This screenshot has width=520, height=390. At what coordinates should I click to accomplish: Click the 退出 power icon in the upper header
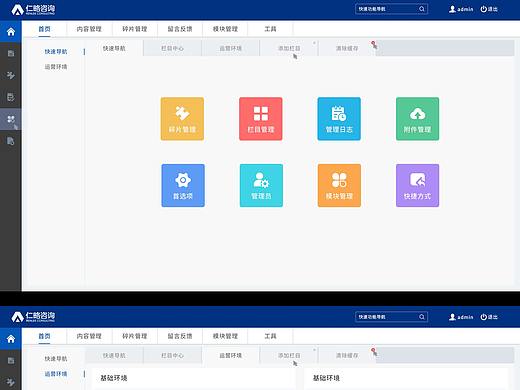click(483, 9)
